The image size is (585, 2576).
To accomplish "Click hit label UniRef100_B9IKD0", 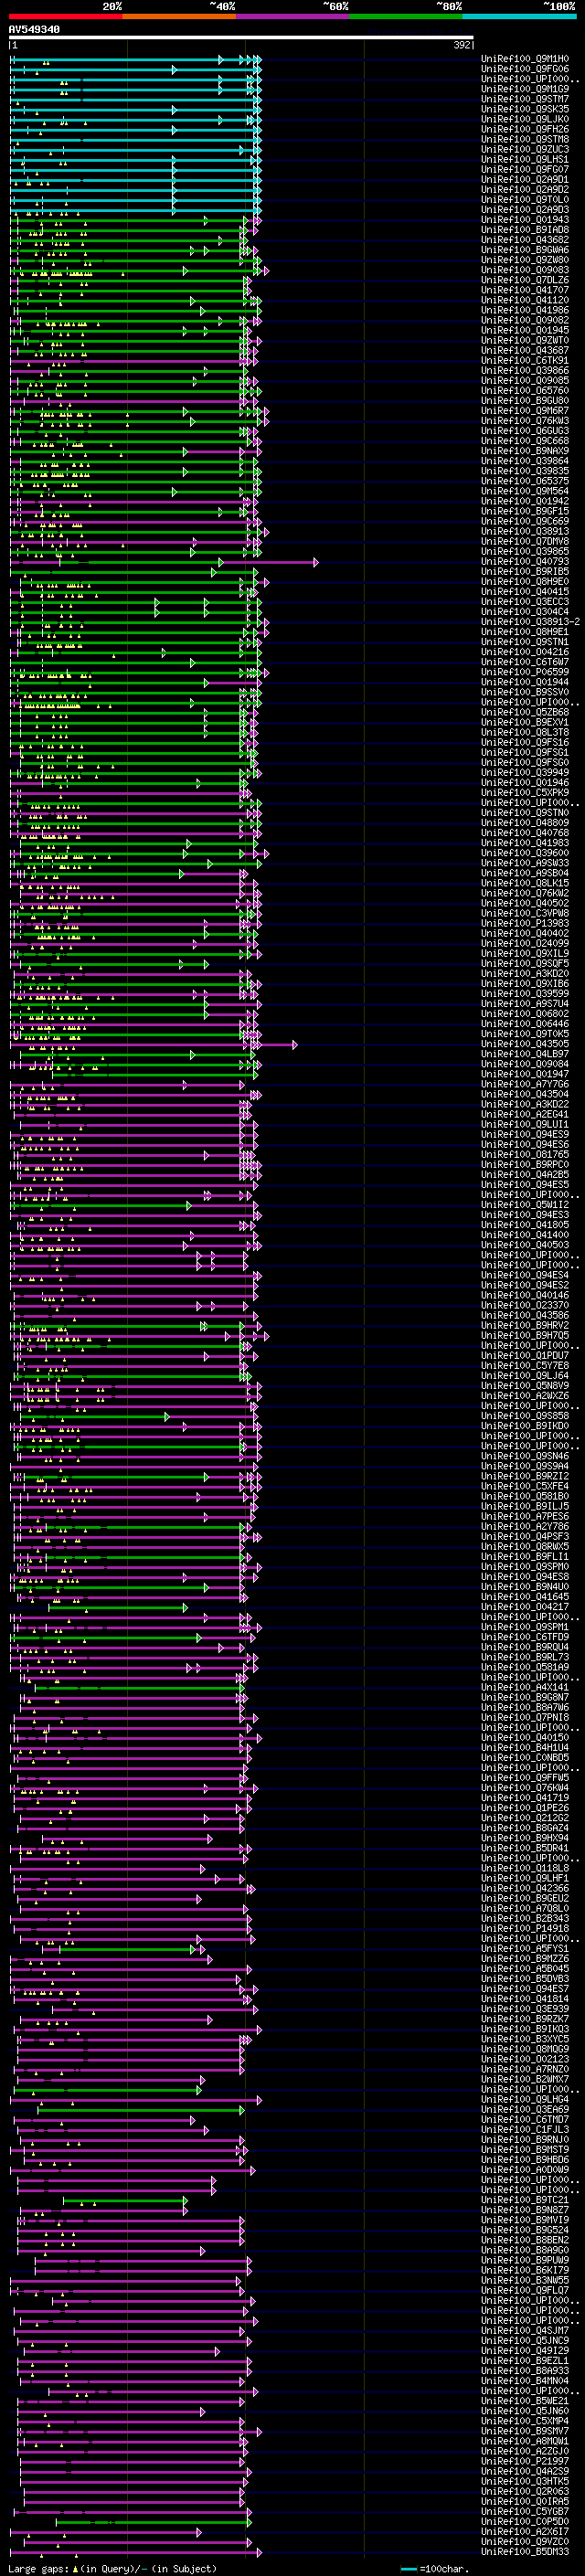I will [525, 1426].
